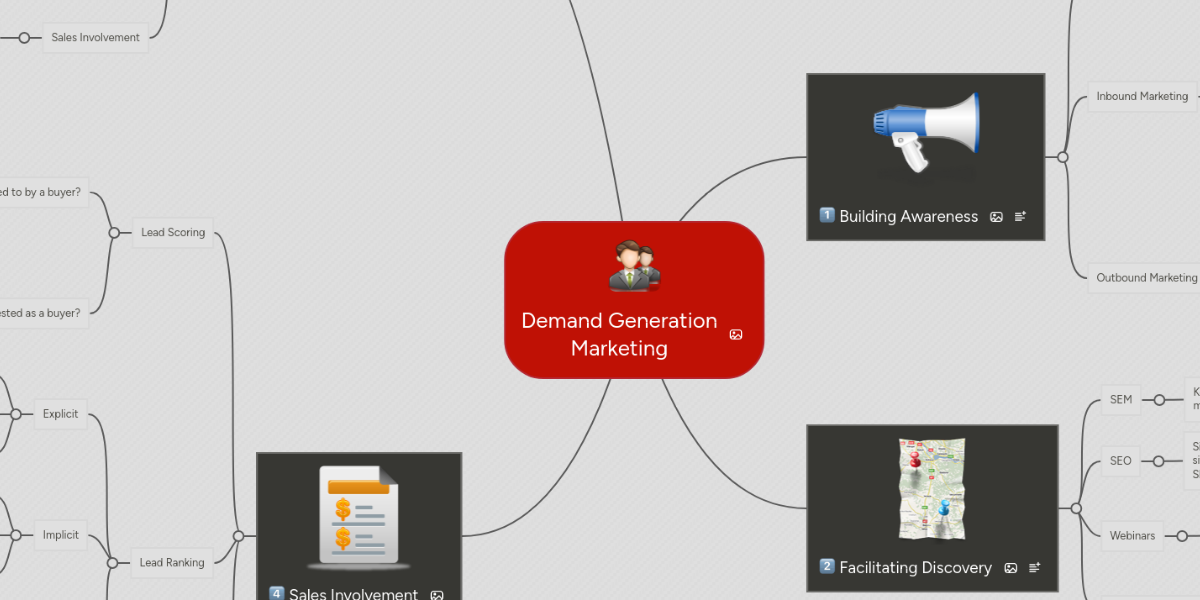Select the Implicit topic node
The height and width of the screenshot is (600, 1200).
coord(59,534)
